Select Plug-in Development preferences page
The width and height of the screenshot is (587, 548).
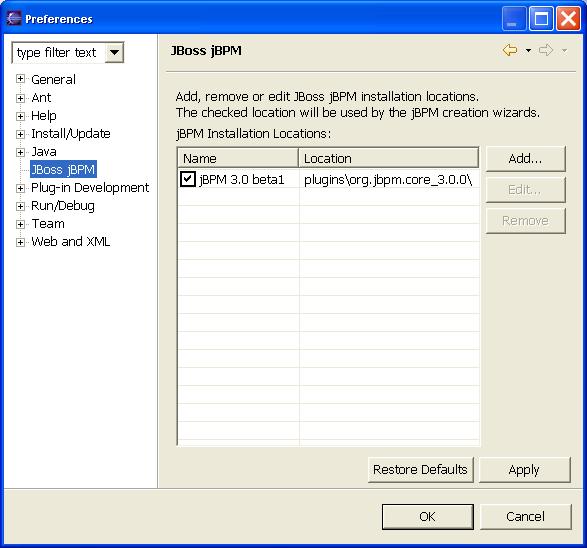[90, 188]
